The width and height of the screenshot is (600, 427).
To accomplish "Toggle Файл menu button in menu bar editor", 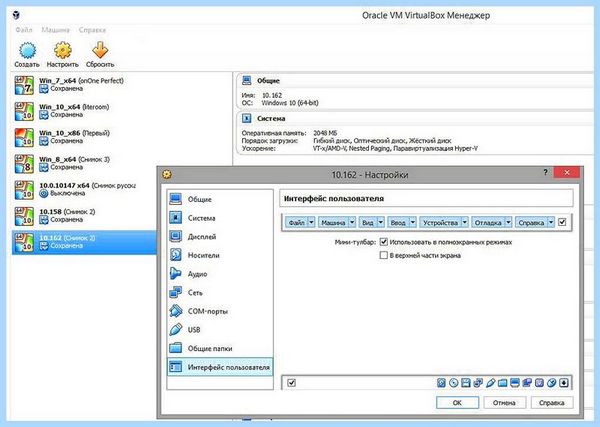I will point(297,222).
